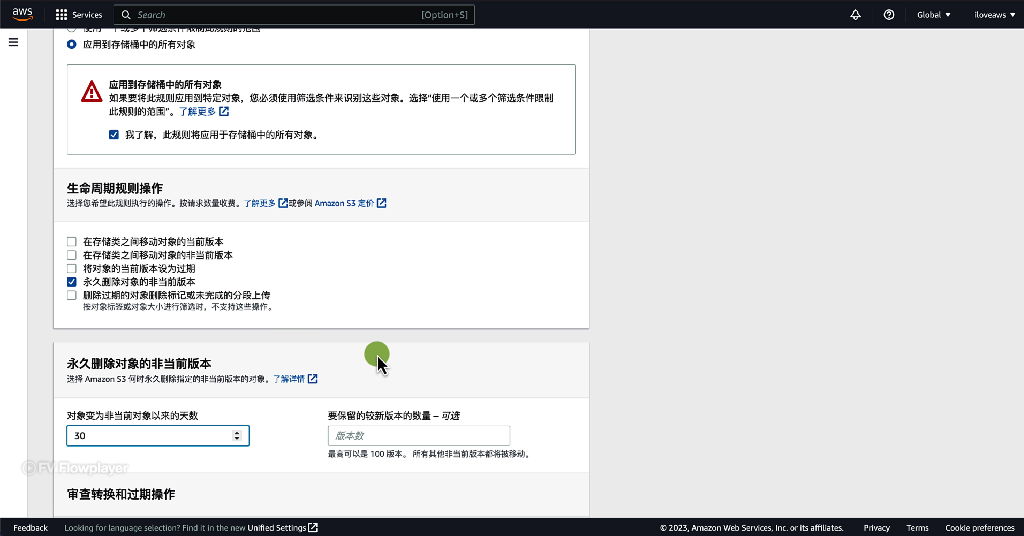Open the 'Amazon S3 定价' link
Viewport: 1024px width, 536px height.
point(344,203)
